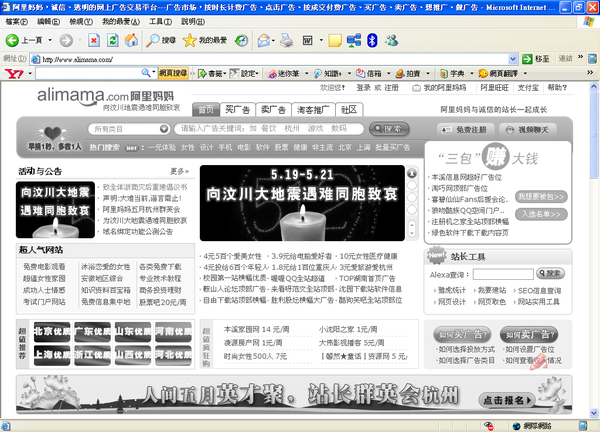Viewport: 600px width, 432px height.
Task: Click the scrollbar down arrow
Action: (593, 413)
